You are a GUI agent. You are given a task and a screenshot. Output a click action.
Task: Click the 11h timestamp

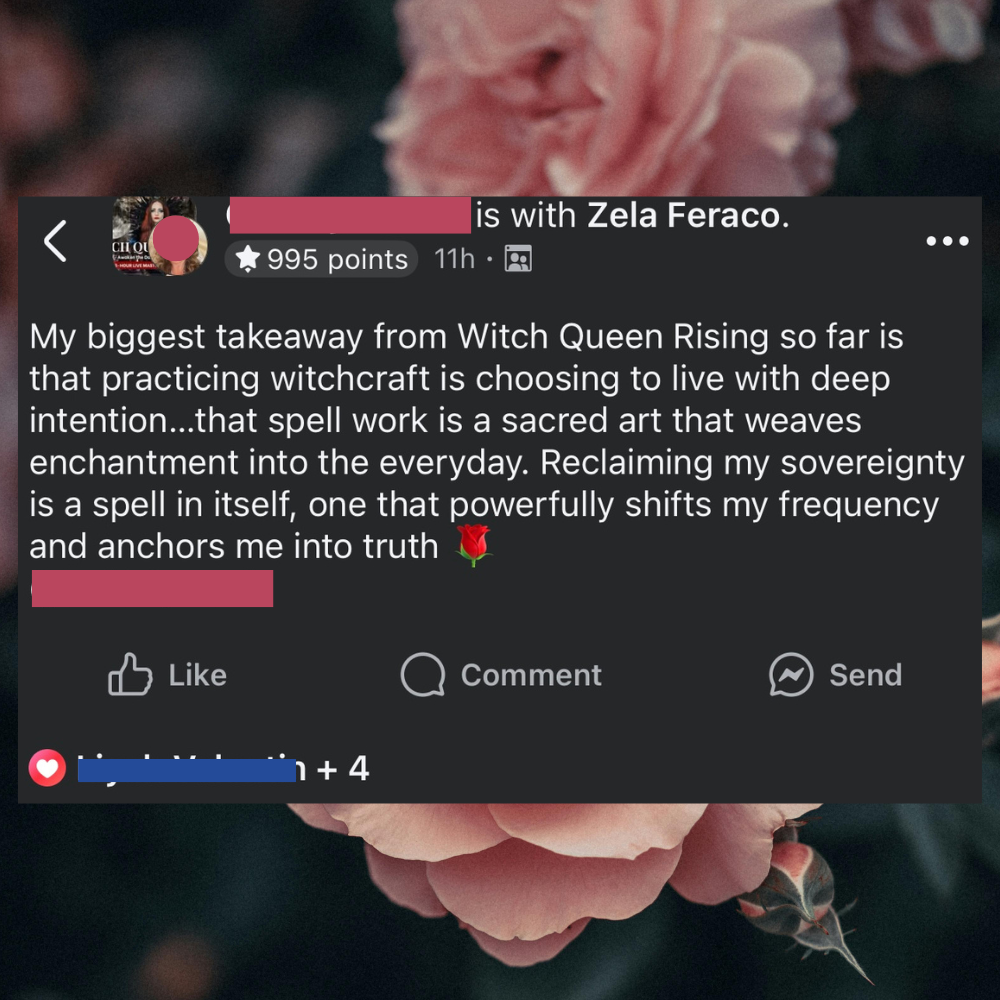pos(454,259)
